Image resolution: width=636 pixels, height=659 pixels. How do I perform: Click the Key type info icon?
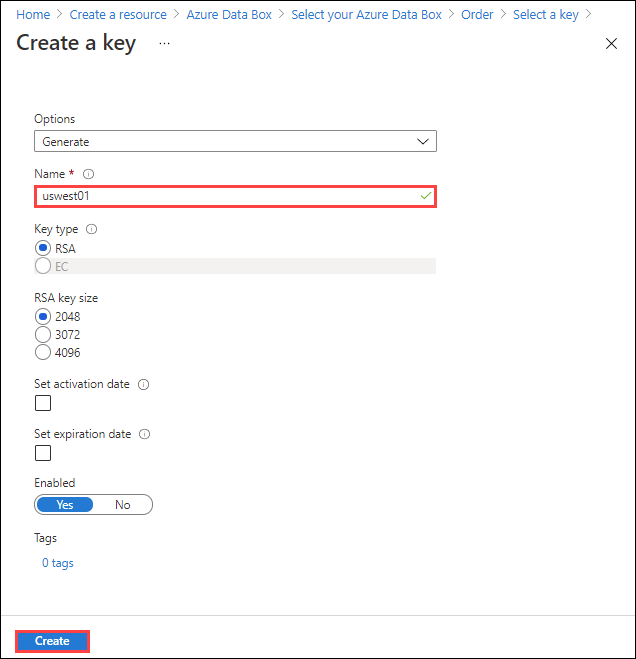(91, 229)
